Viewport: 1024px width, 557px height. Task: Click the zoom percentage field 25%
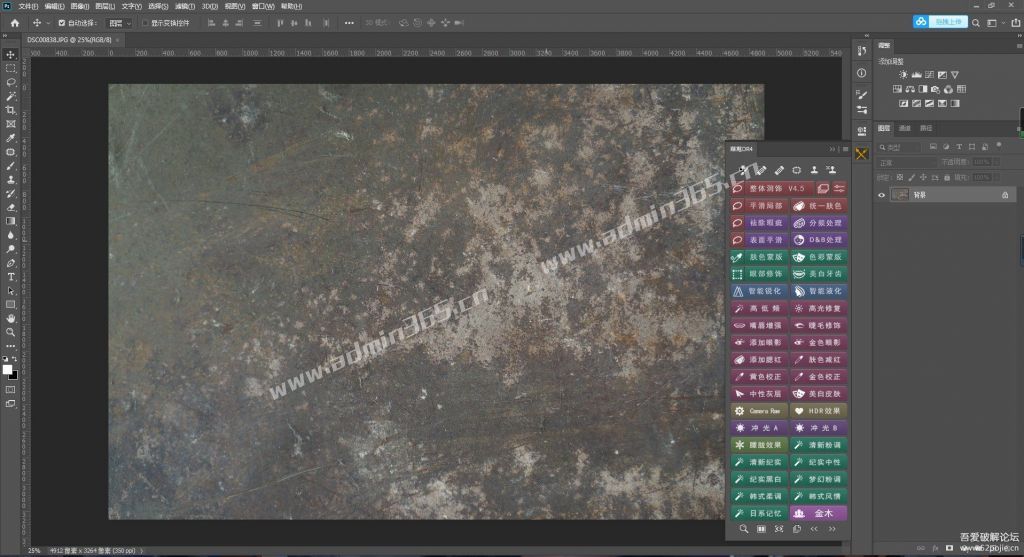[34, 550]
